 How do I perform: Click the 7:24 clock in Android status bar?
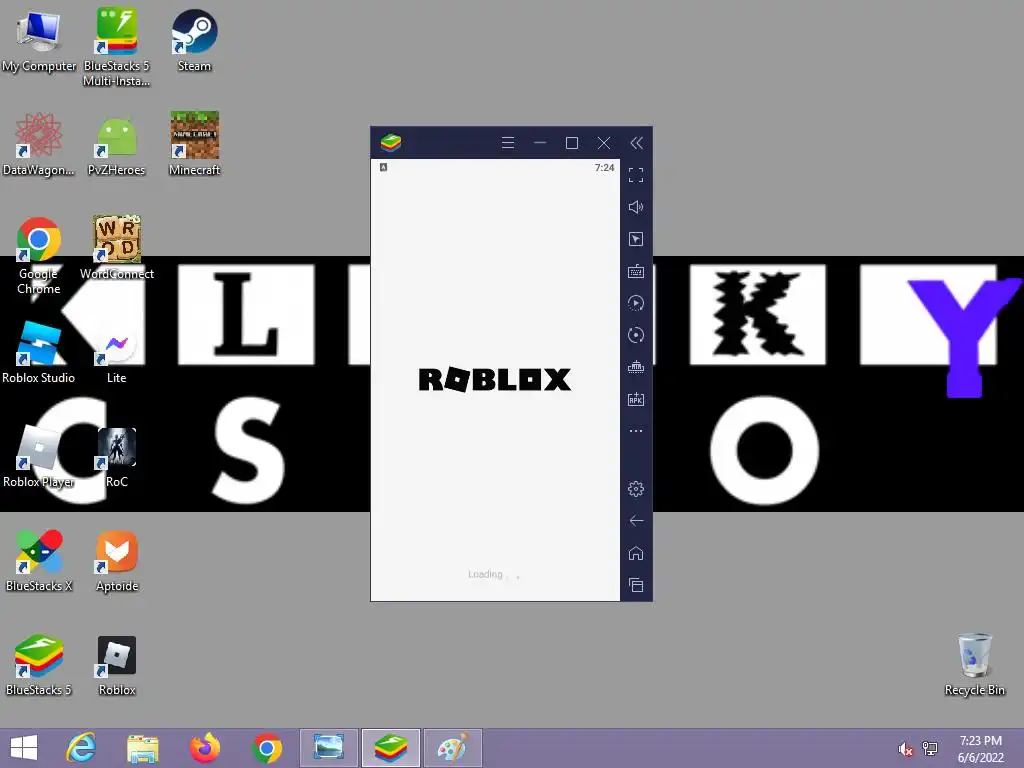point(605,168)
